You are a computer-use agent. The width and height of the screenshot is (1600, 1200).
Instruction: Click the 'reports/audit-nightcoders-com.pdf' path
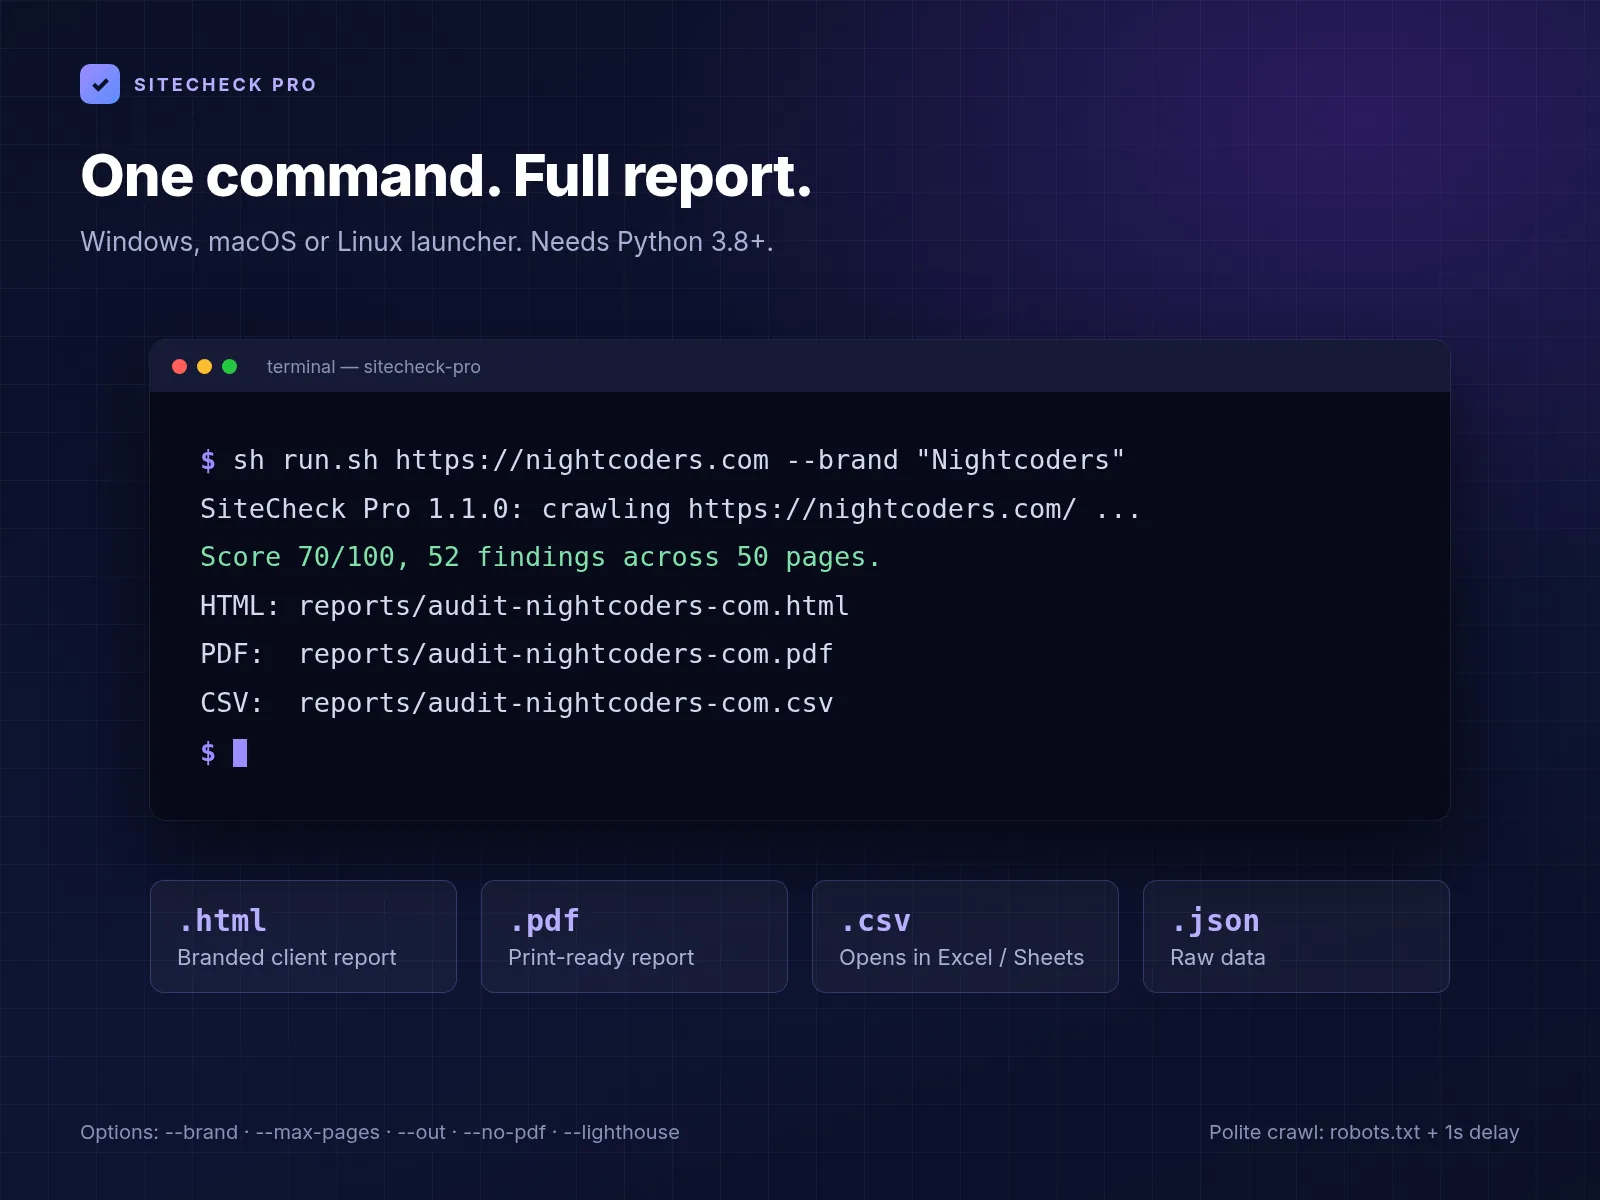566,654
